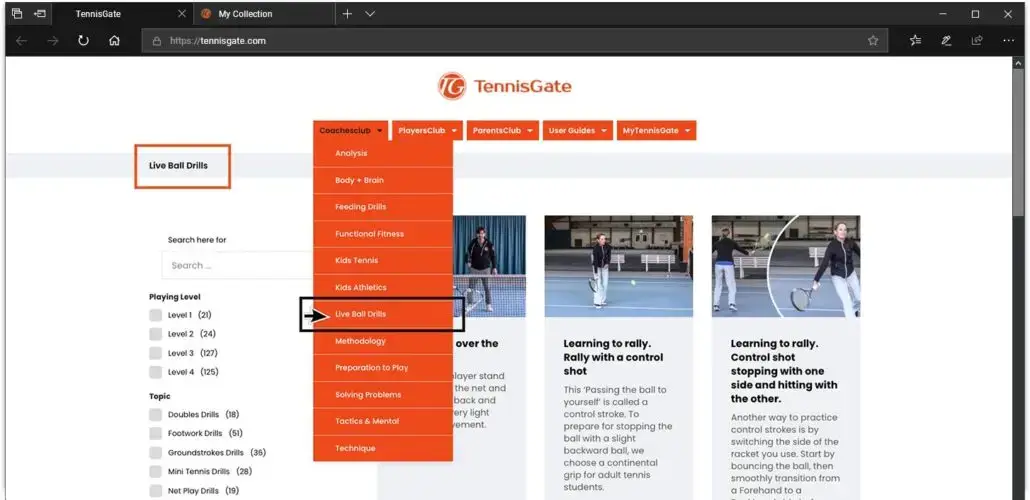1030x500 pixels.
Task: Select Live Ball Drills from the menu
Action: click(361, 314)
